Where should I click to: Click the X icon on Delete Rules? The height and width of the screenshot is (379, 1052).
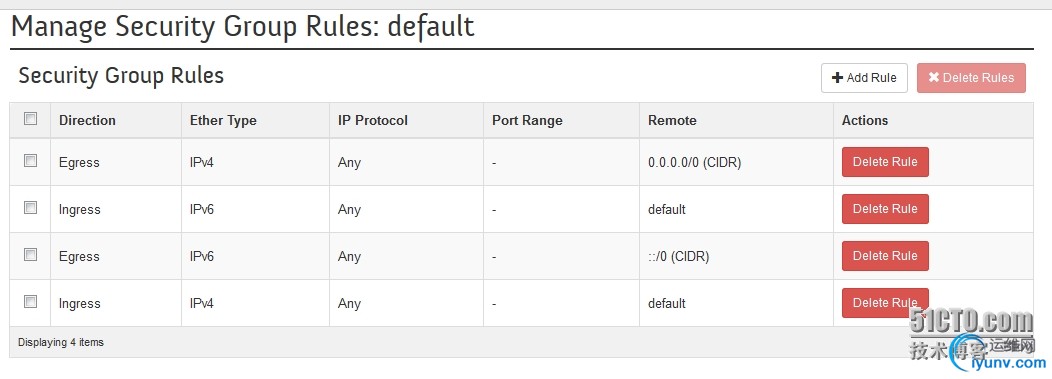(x=934, y=78)
